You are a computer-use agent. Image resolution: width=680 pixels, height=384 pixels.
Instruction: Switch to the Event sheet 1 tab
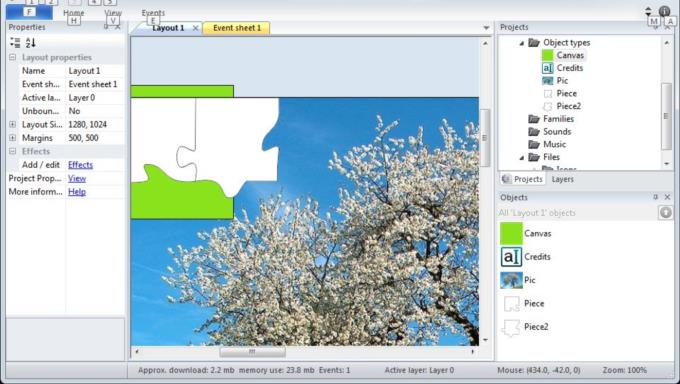tap(237, 28)
